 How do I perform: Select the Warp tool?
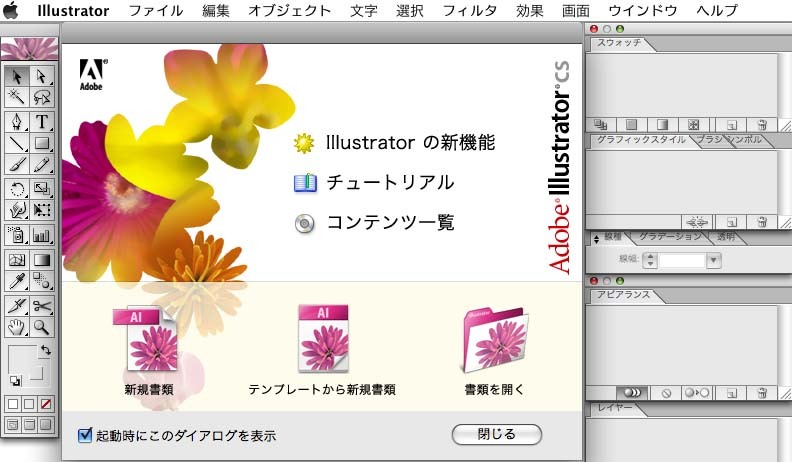(x=17, y=210)
